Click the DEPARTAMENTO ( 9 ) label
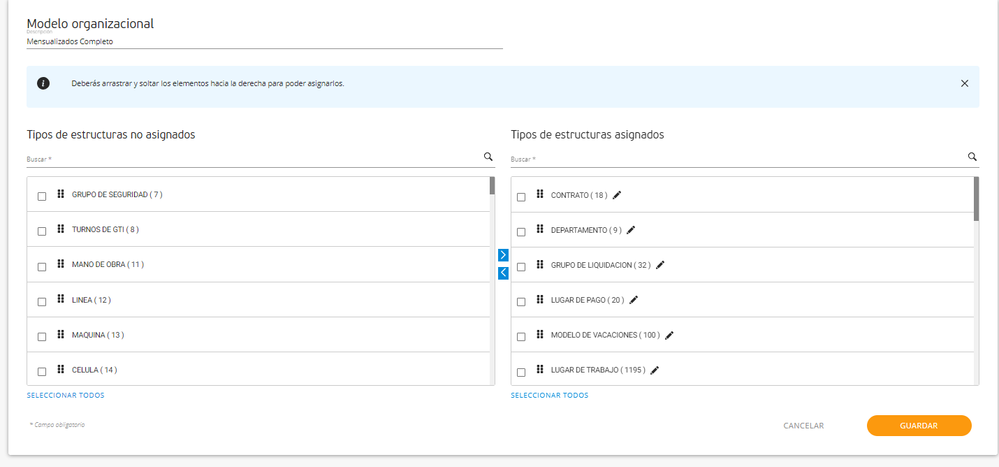Image resolution: width=999 pixels, height=467 pixels. [x=586, y=231]
